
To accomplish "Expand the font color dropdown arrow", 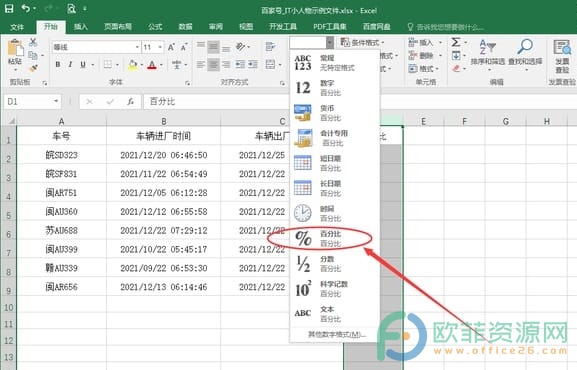I will tap(161, 65).
